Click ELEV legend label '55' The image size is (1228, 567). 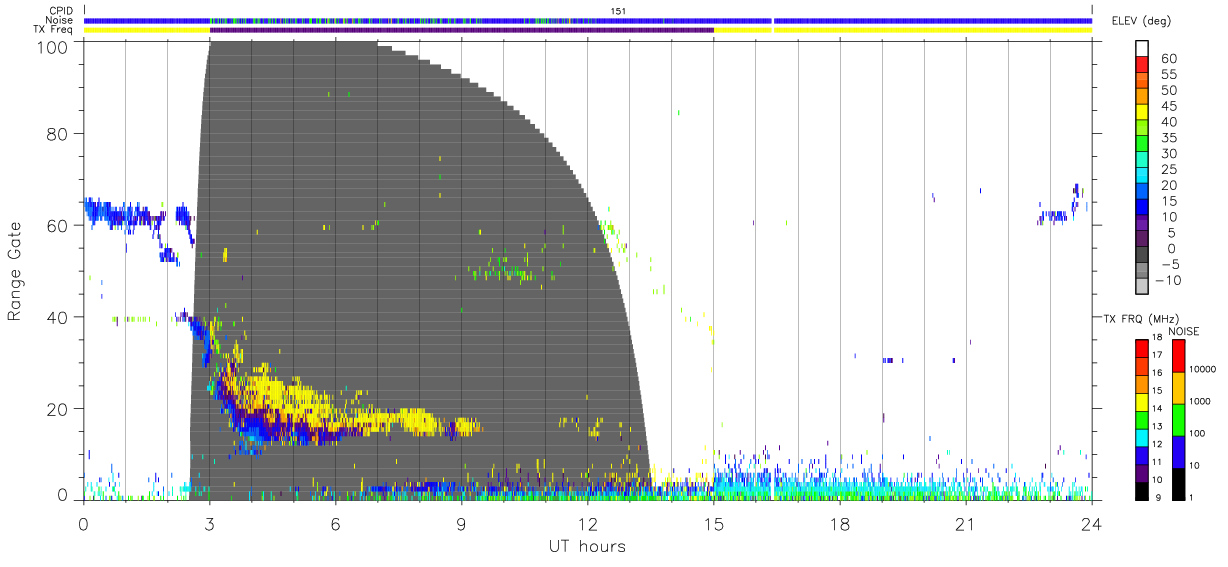tap(1169, 75)
